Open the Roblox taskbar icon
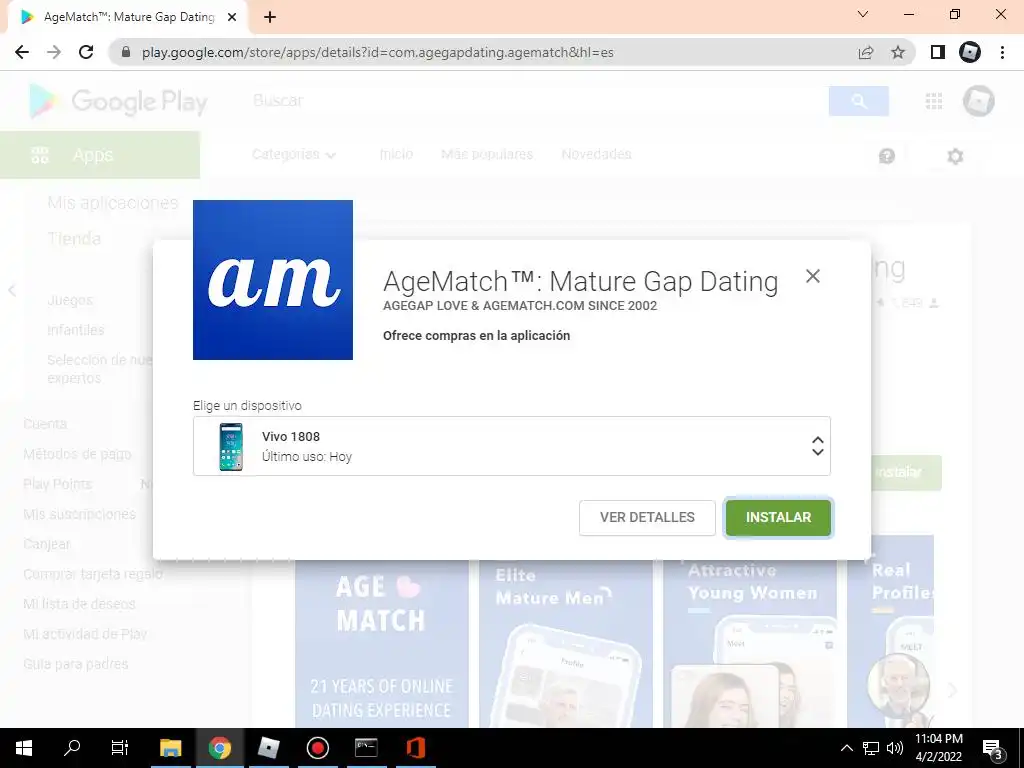This screenshot has width=1024, height=768. click(x=268, y=748)
